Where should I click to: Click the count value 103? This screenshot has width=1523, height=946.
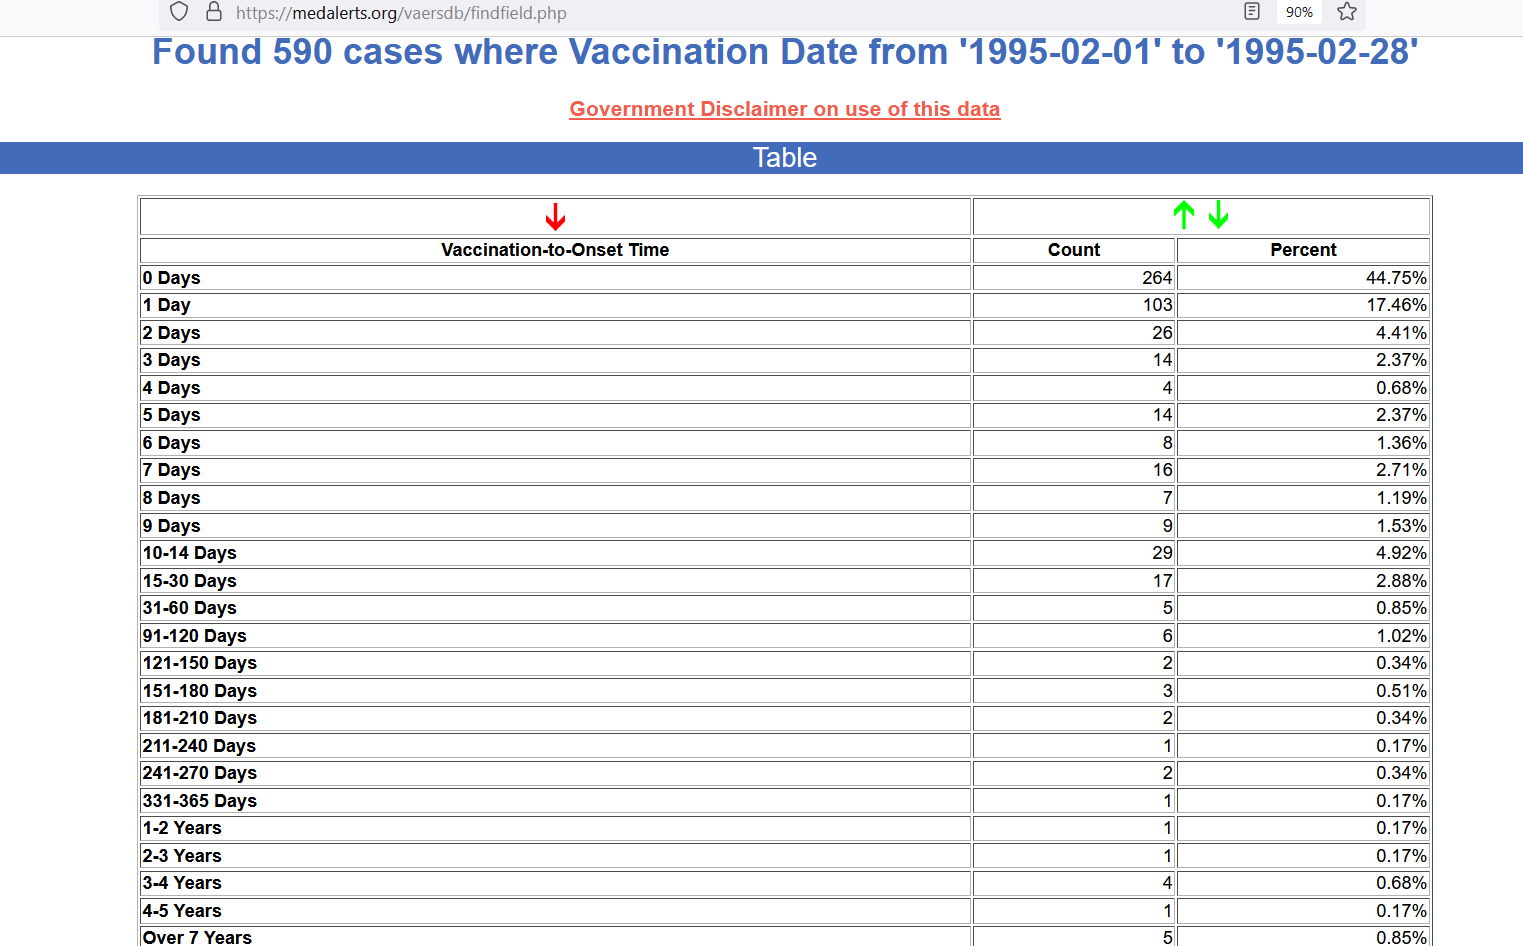pyautogui.click(x=1157, y=305)
